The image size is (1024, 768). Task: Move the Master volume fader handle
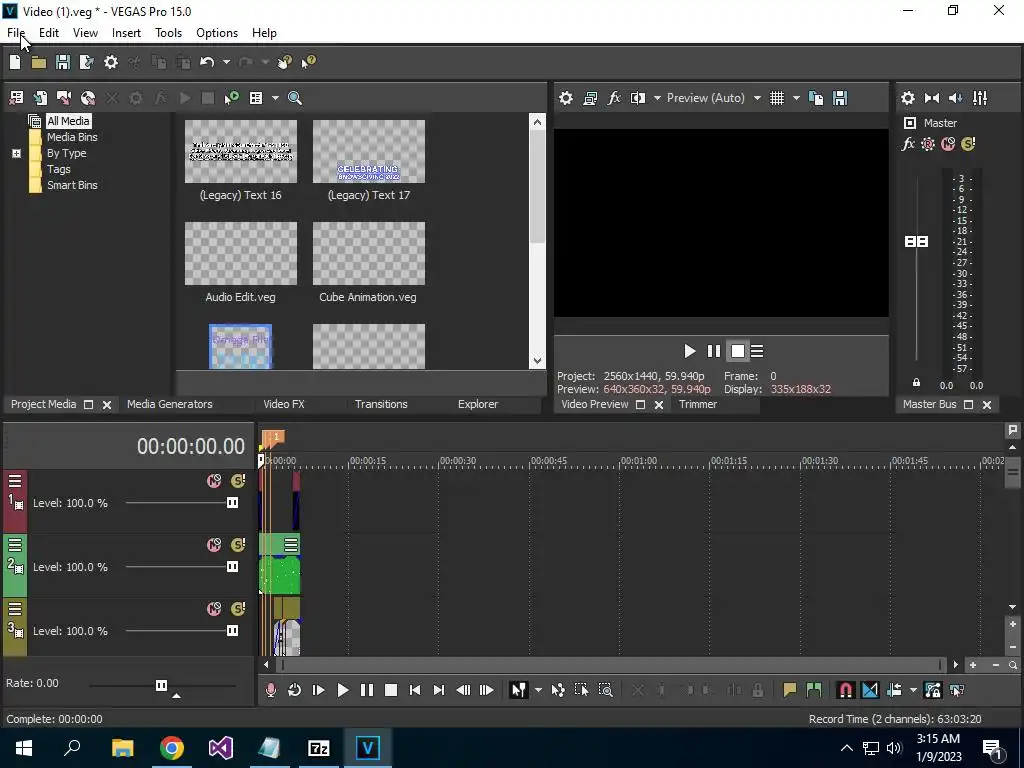[x=916, y=242]
